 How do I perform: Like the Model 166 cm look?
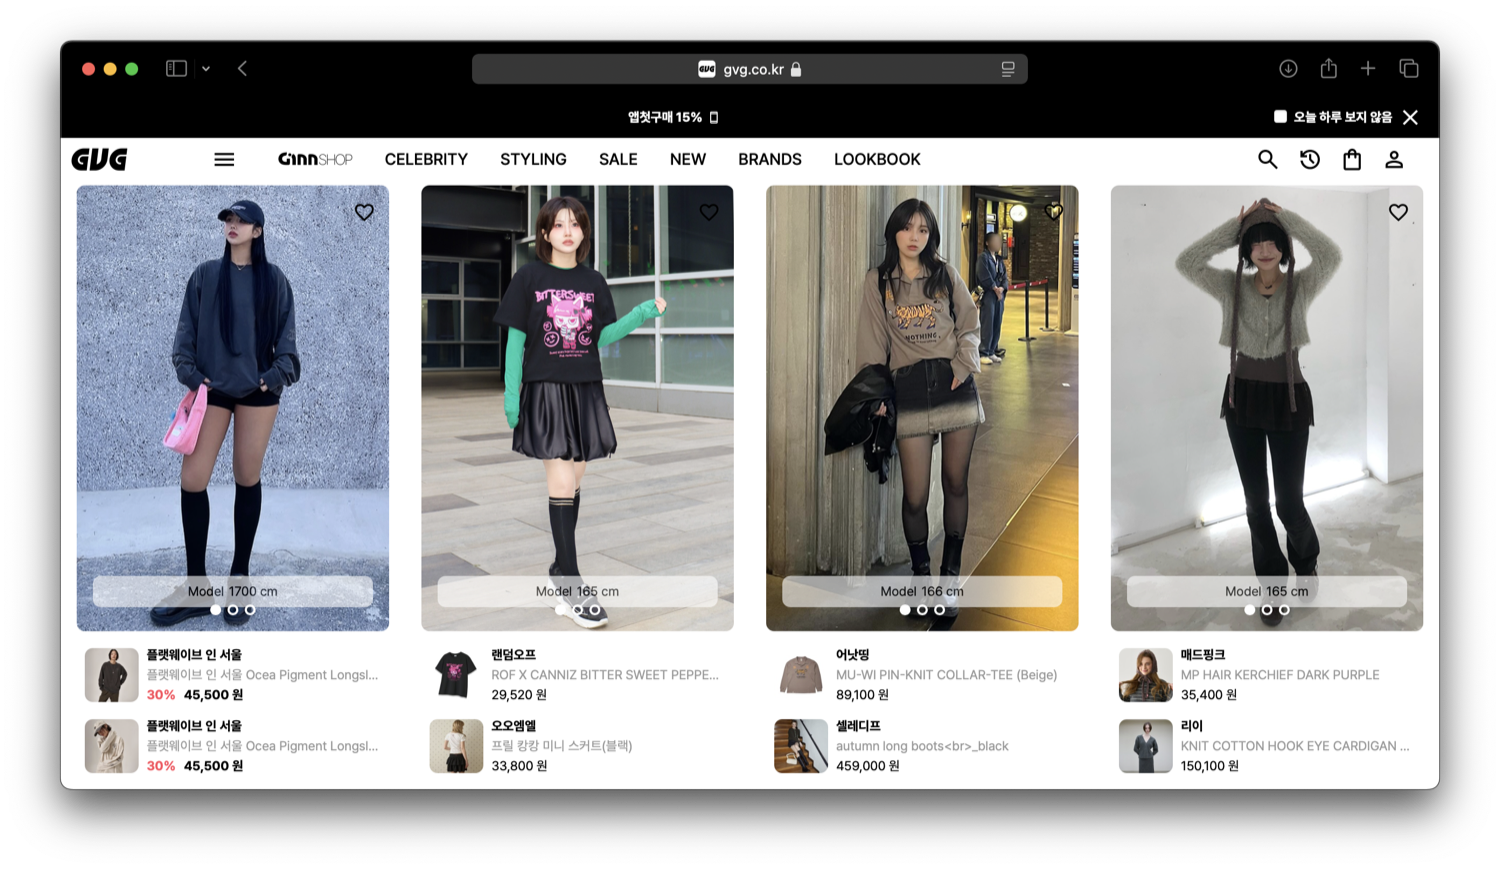[1053, 212]
